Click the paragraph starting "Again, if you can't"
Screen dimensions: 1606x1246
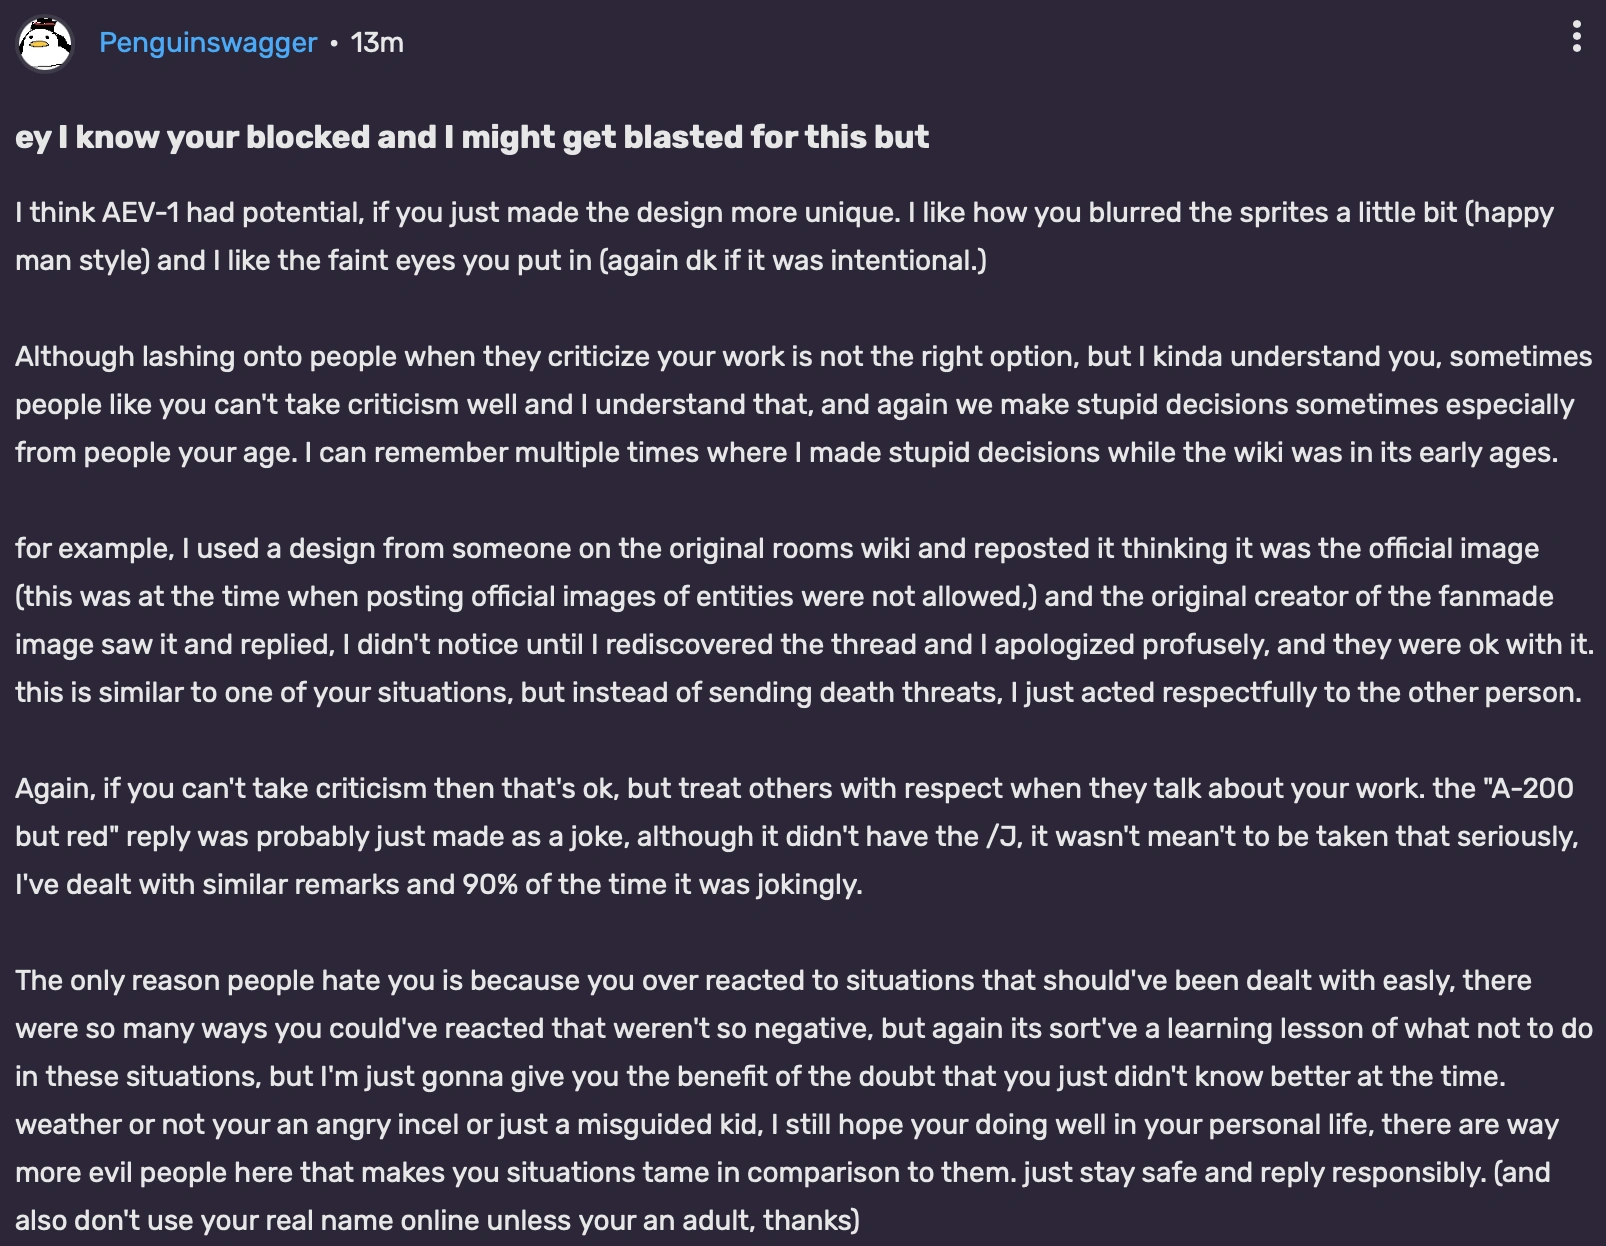click(x=800, y=837)
